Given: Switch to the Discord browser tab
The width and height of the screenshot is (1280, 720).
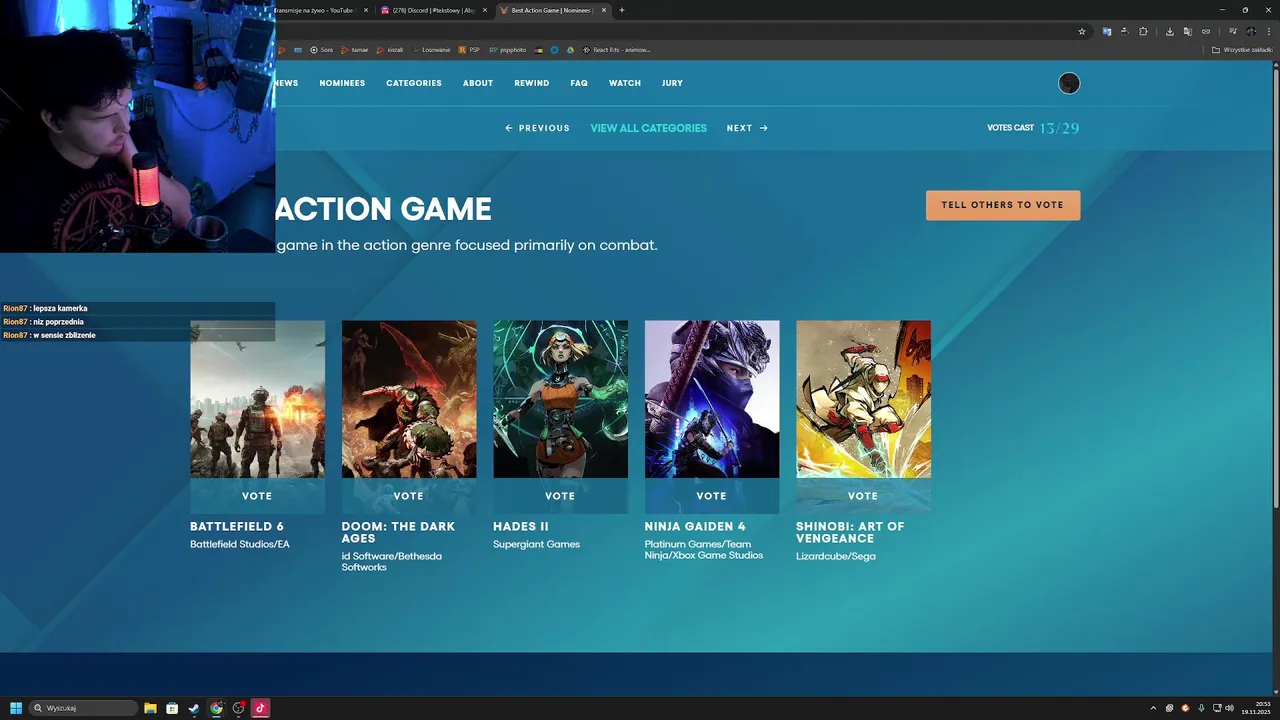Looking at the screenshot, I should (x=433, y=10).
